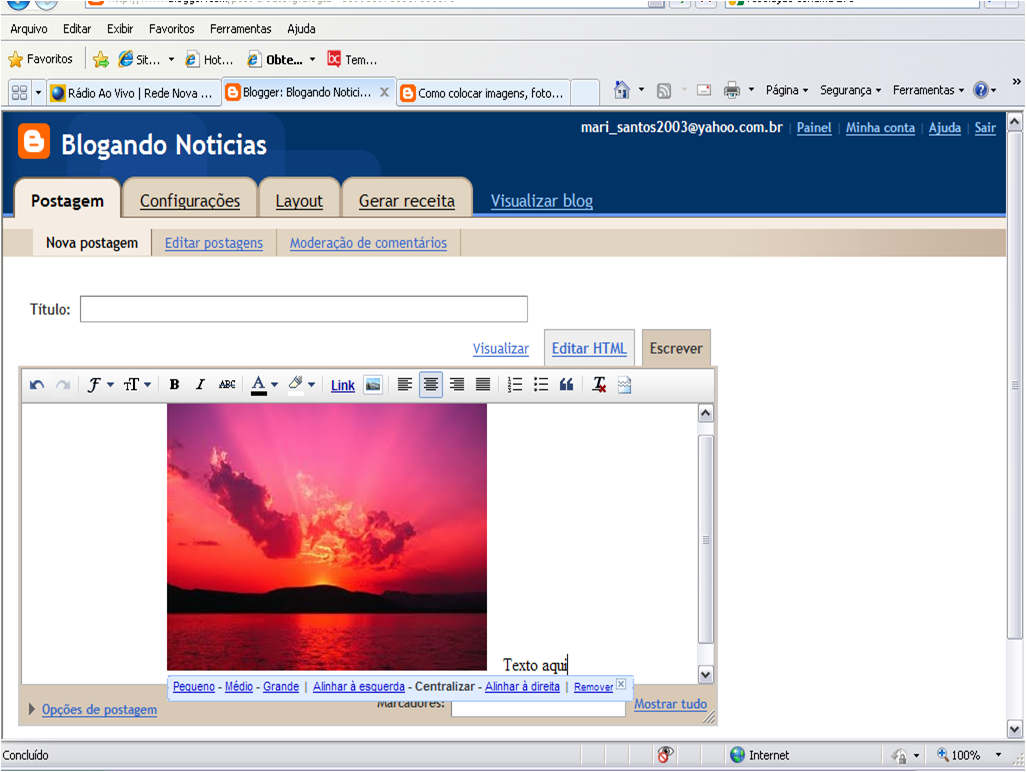Image resolution: width=1026 pixels, height=772 pixels.
Task: Apply italic formatting
Action: pyautogui.click(x=200, y=384)
